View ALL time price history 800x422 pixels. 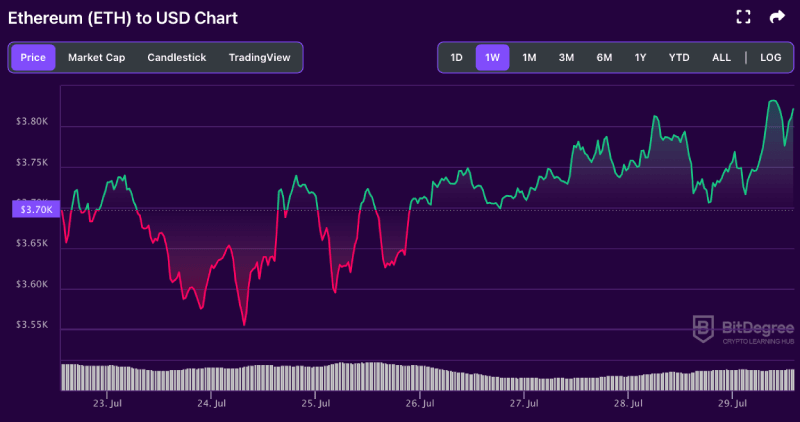[x=721, y=58]
